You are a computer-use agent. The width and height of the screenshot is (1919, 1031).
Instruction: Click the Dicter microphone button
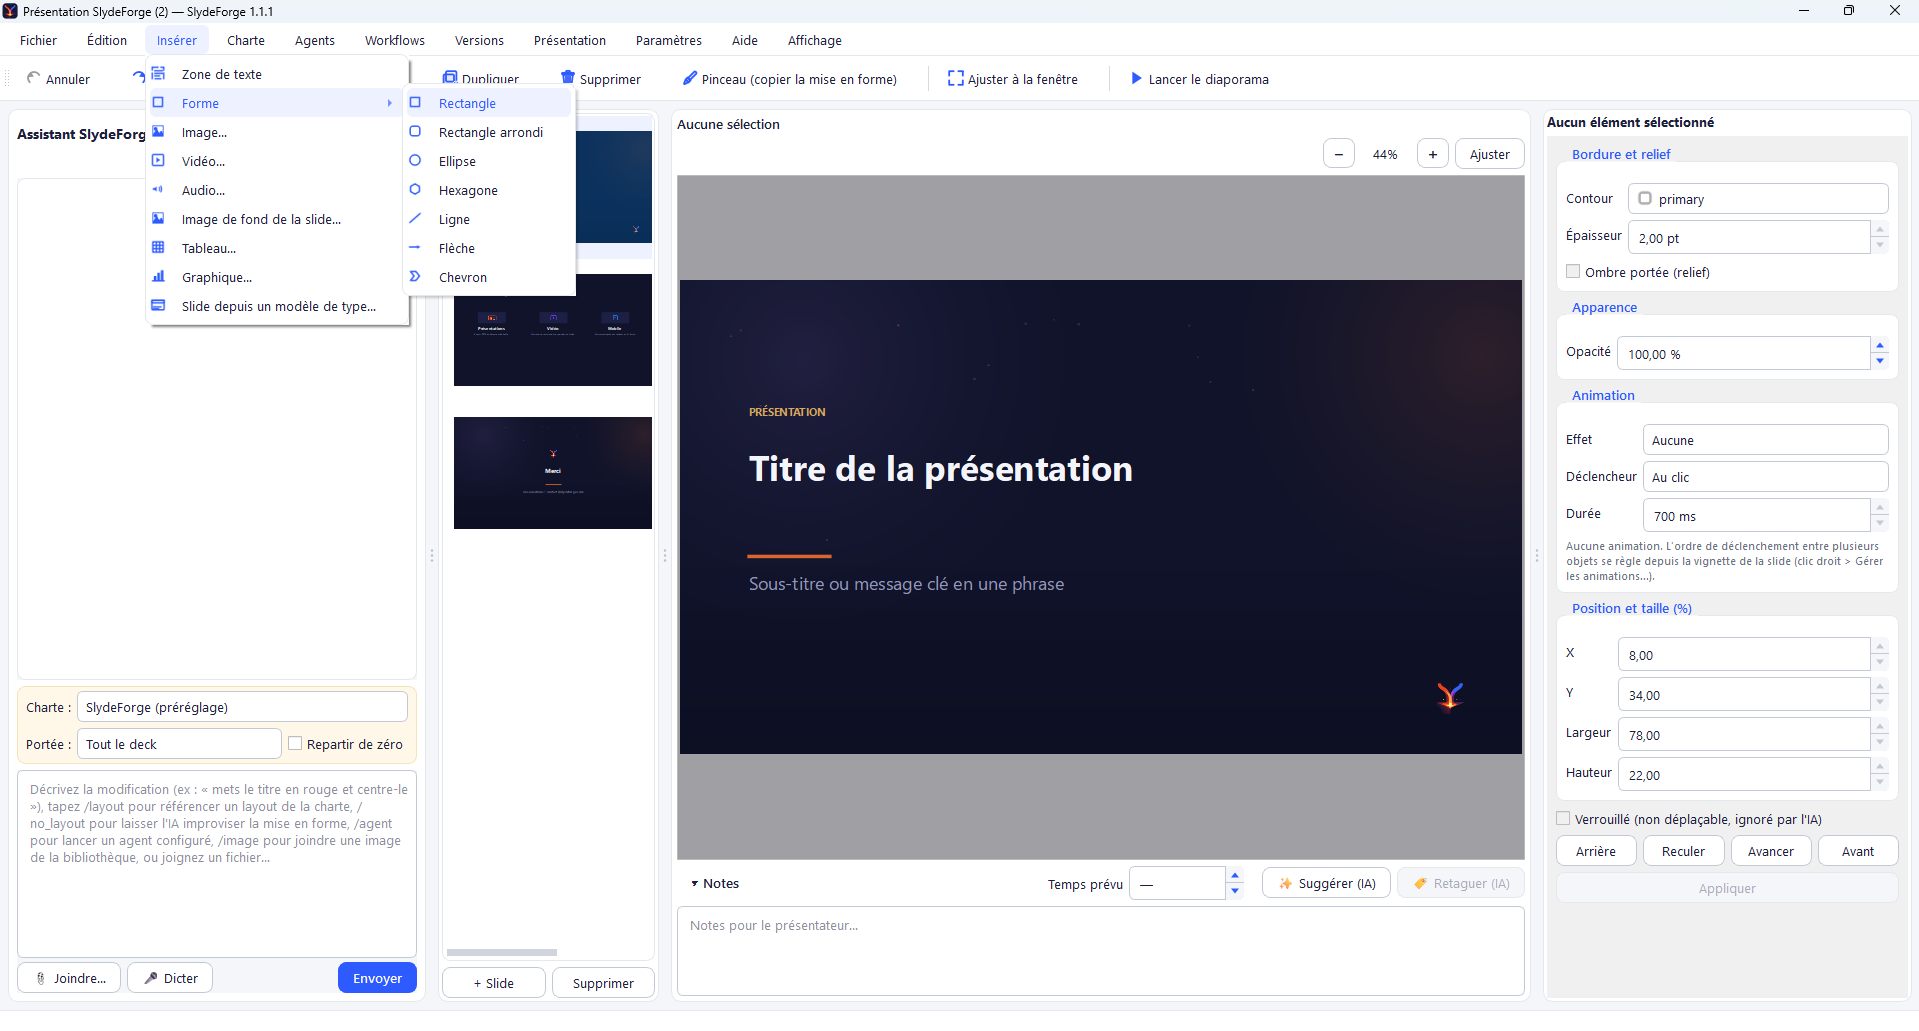[x=170, y=978]
